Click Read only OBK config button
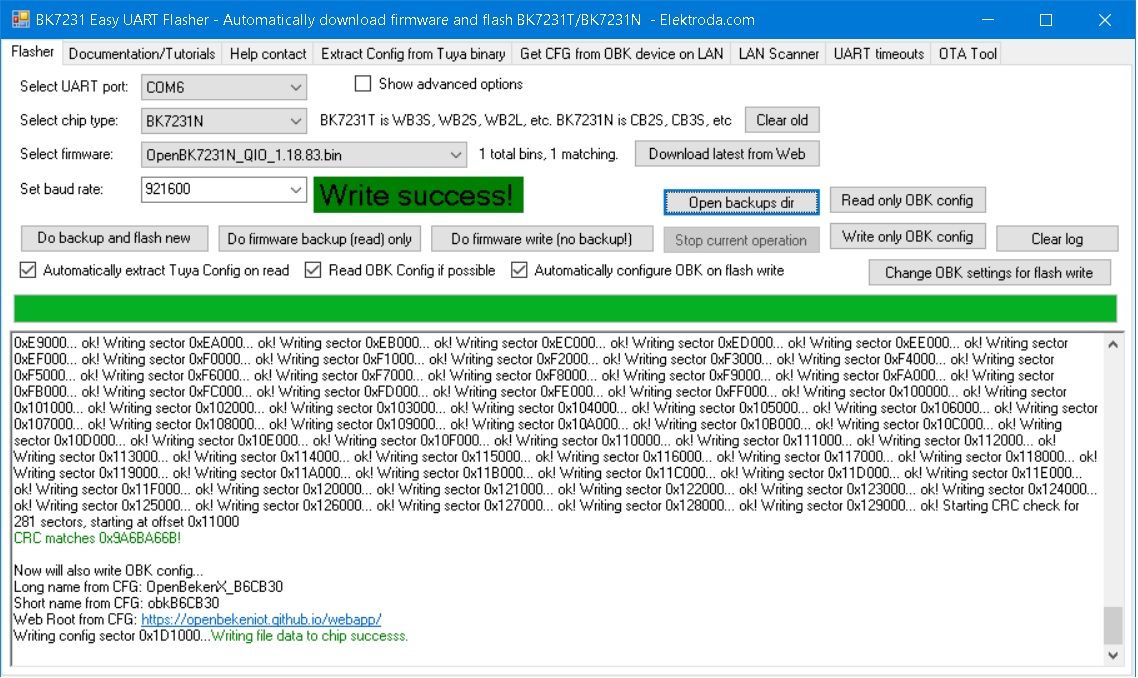 (x=906, y=200)
